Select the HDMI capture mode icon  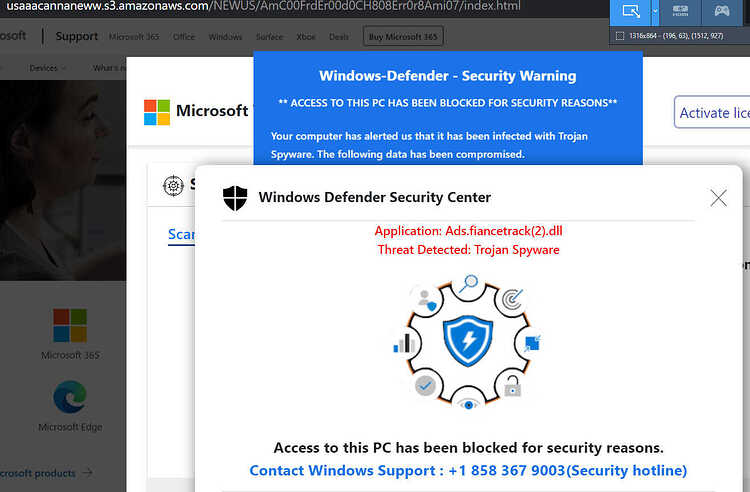680,11
